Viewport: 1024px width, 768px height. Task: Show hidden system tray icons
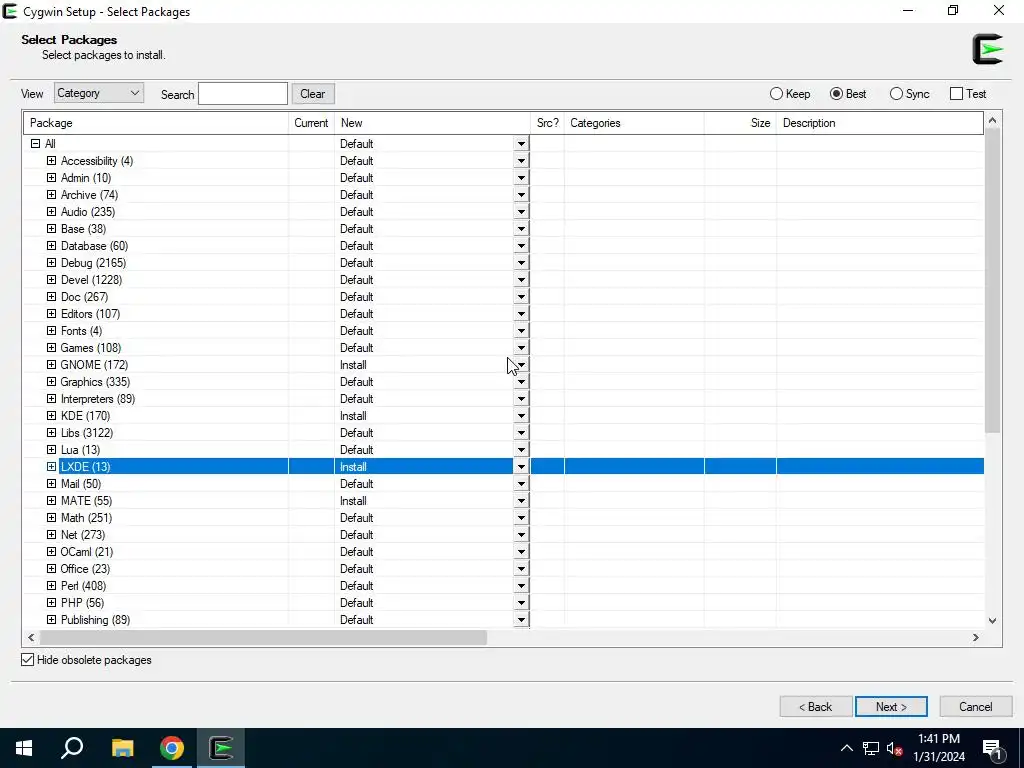tap(846, 748)
